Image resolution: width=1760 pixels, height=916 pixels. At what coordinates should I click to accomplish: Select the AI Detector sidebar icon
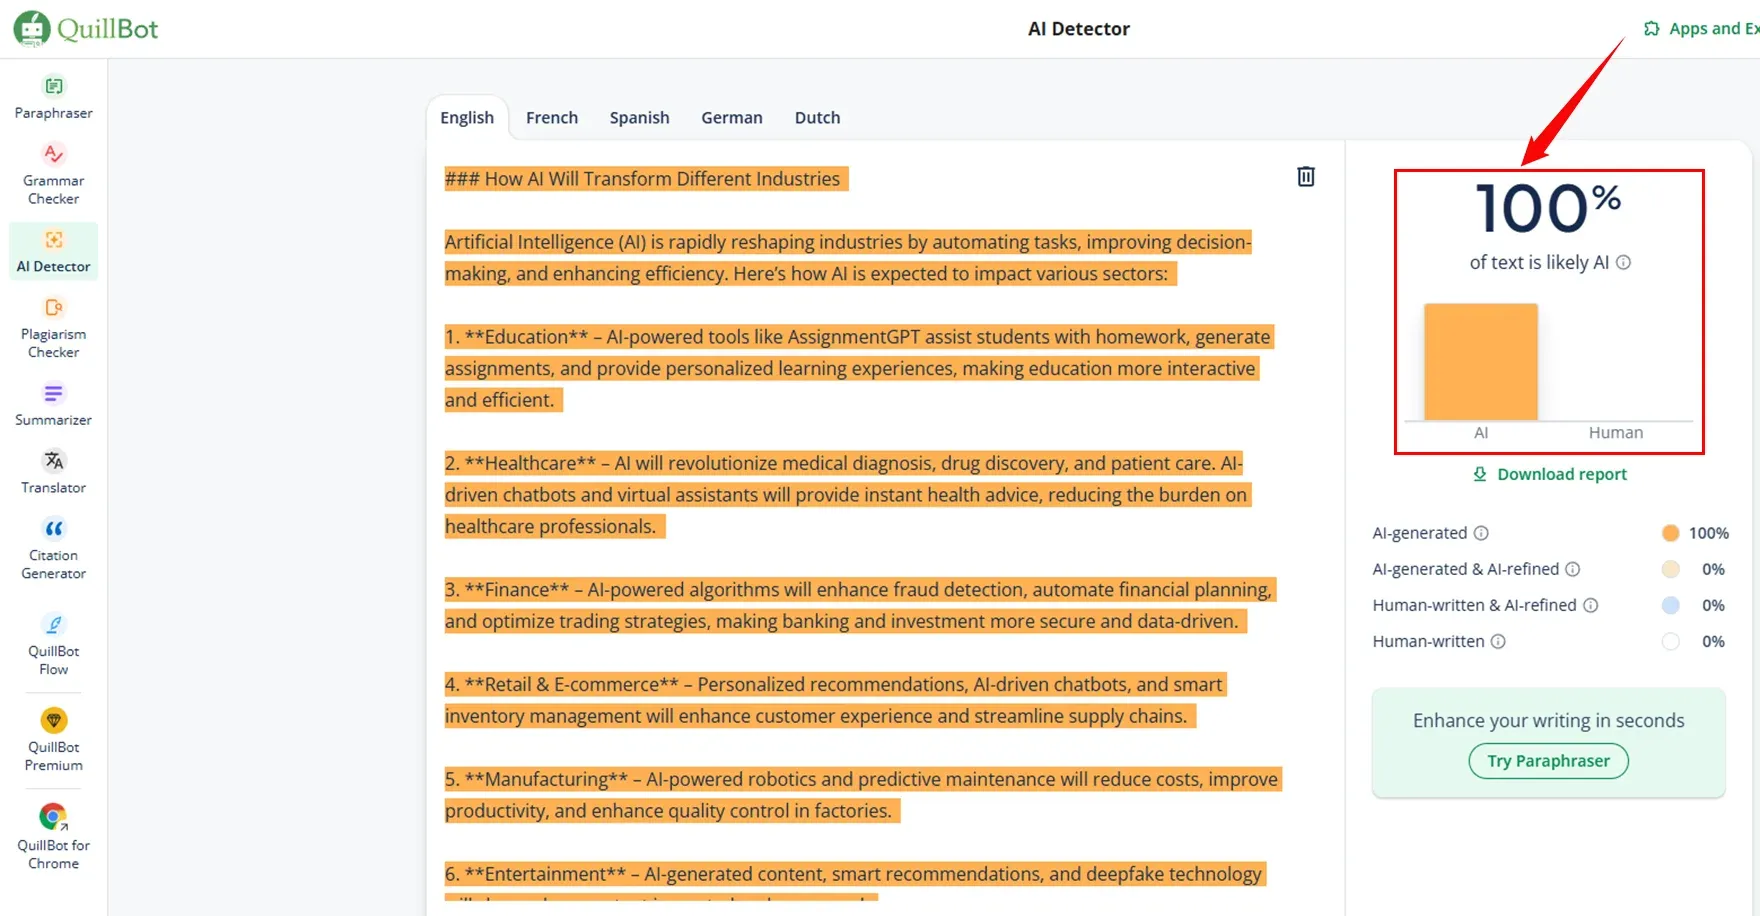(x=54, y=240)
